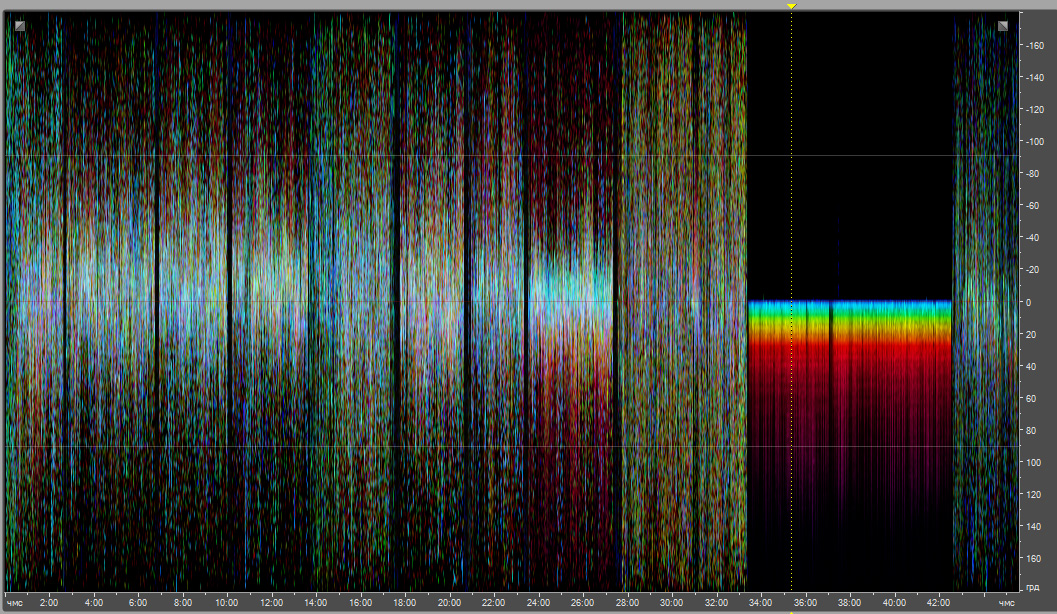Click the -100 value on phase scale
The width and height of the screenshot is (1057, 614).
click(1034, 142)
